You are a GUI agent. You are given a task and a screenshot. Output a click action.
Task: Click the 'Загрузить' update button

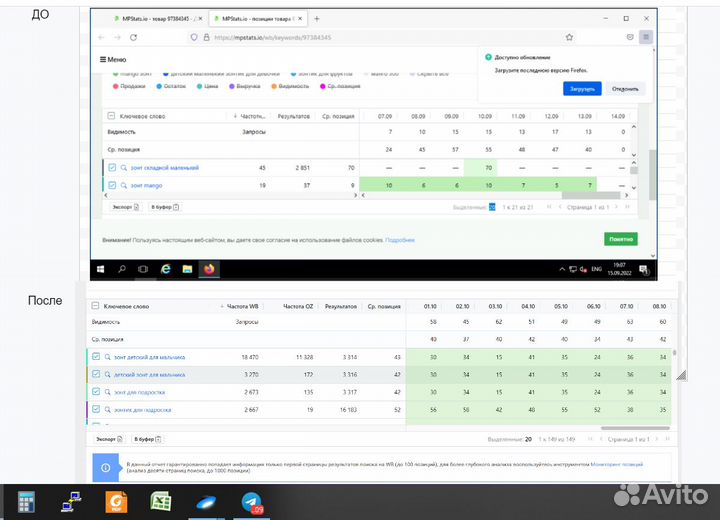click(x=582, y=89)
